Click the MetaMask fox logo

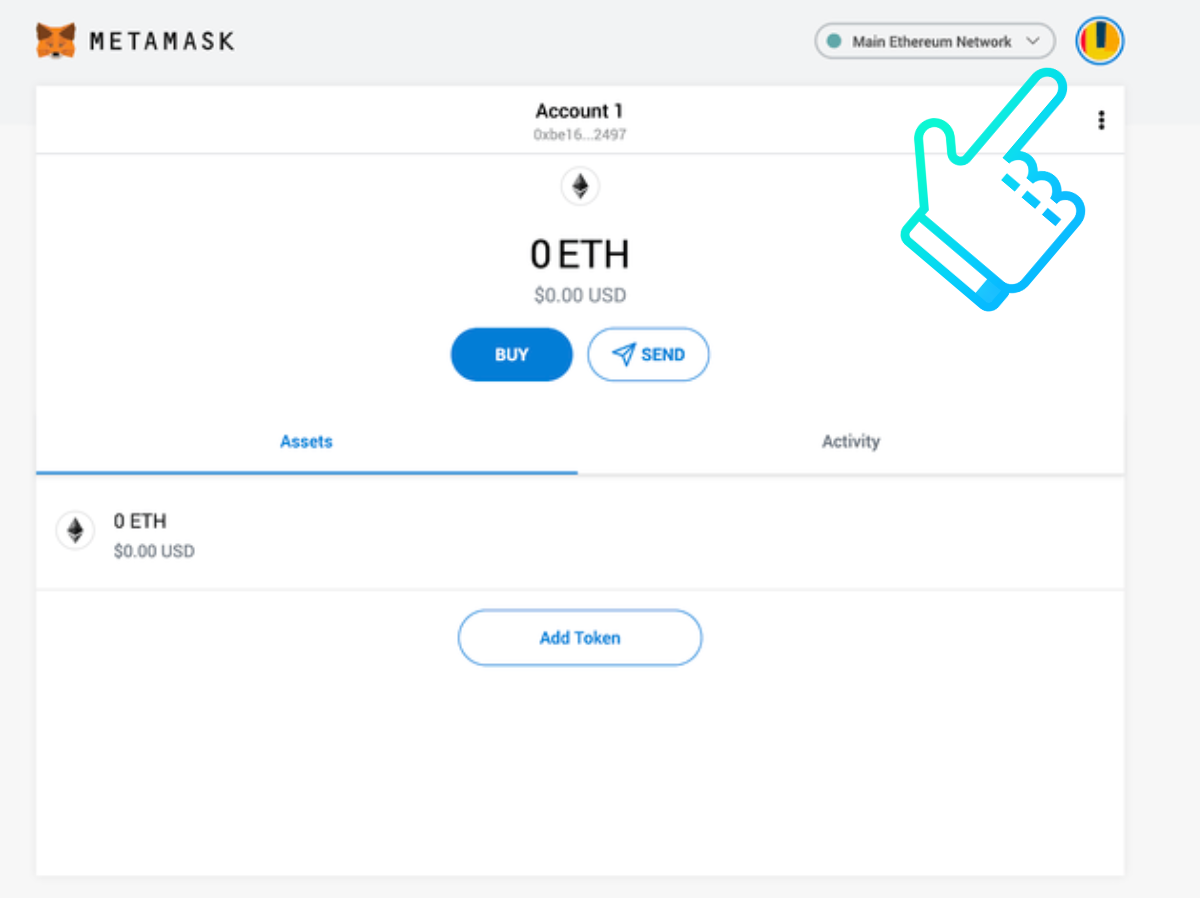click(56, 41)
